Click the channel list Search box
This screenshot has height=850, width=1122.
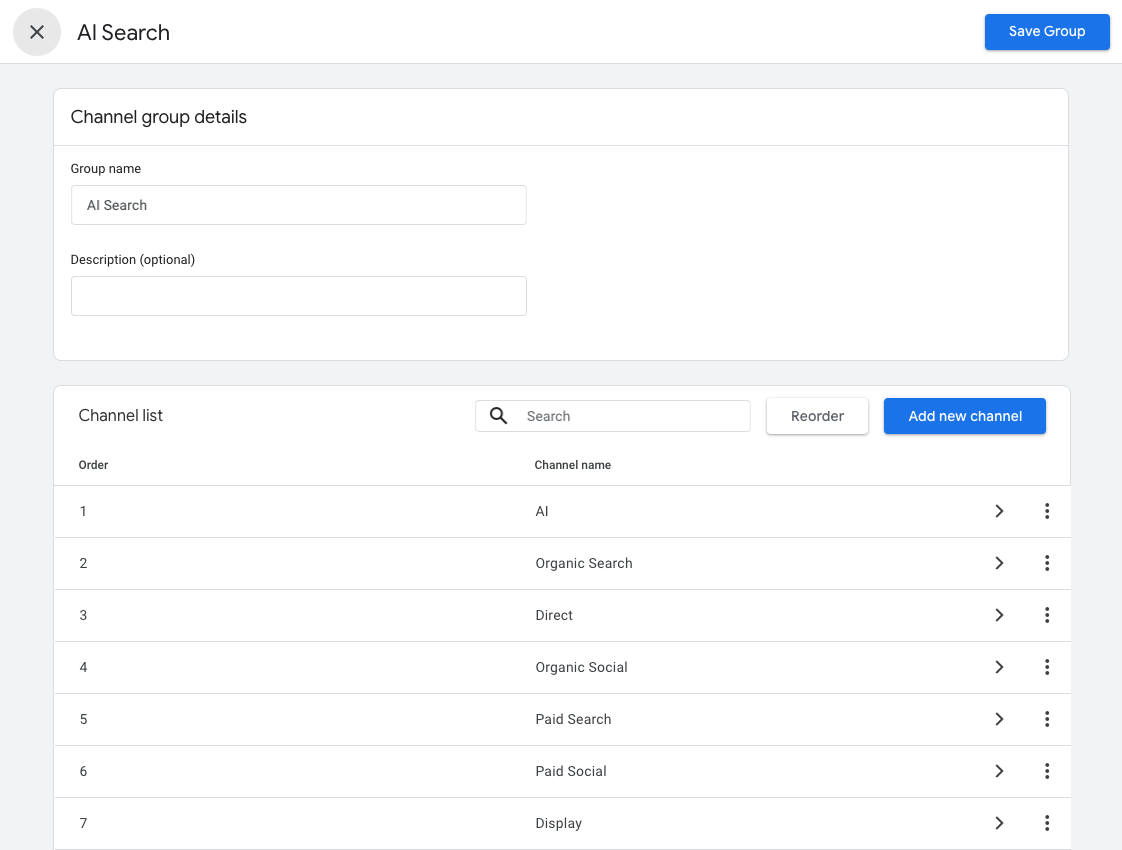[x=630, y=416]
